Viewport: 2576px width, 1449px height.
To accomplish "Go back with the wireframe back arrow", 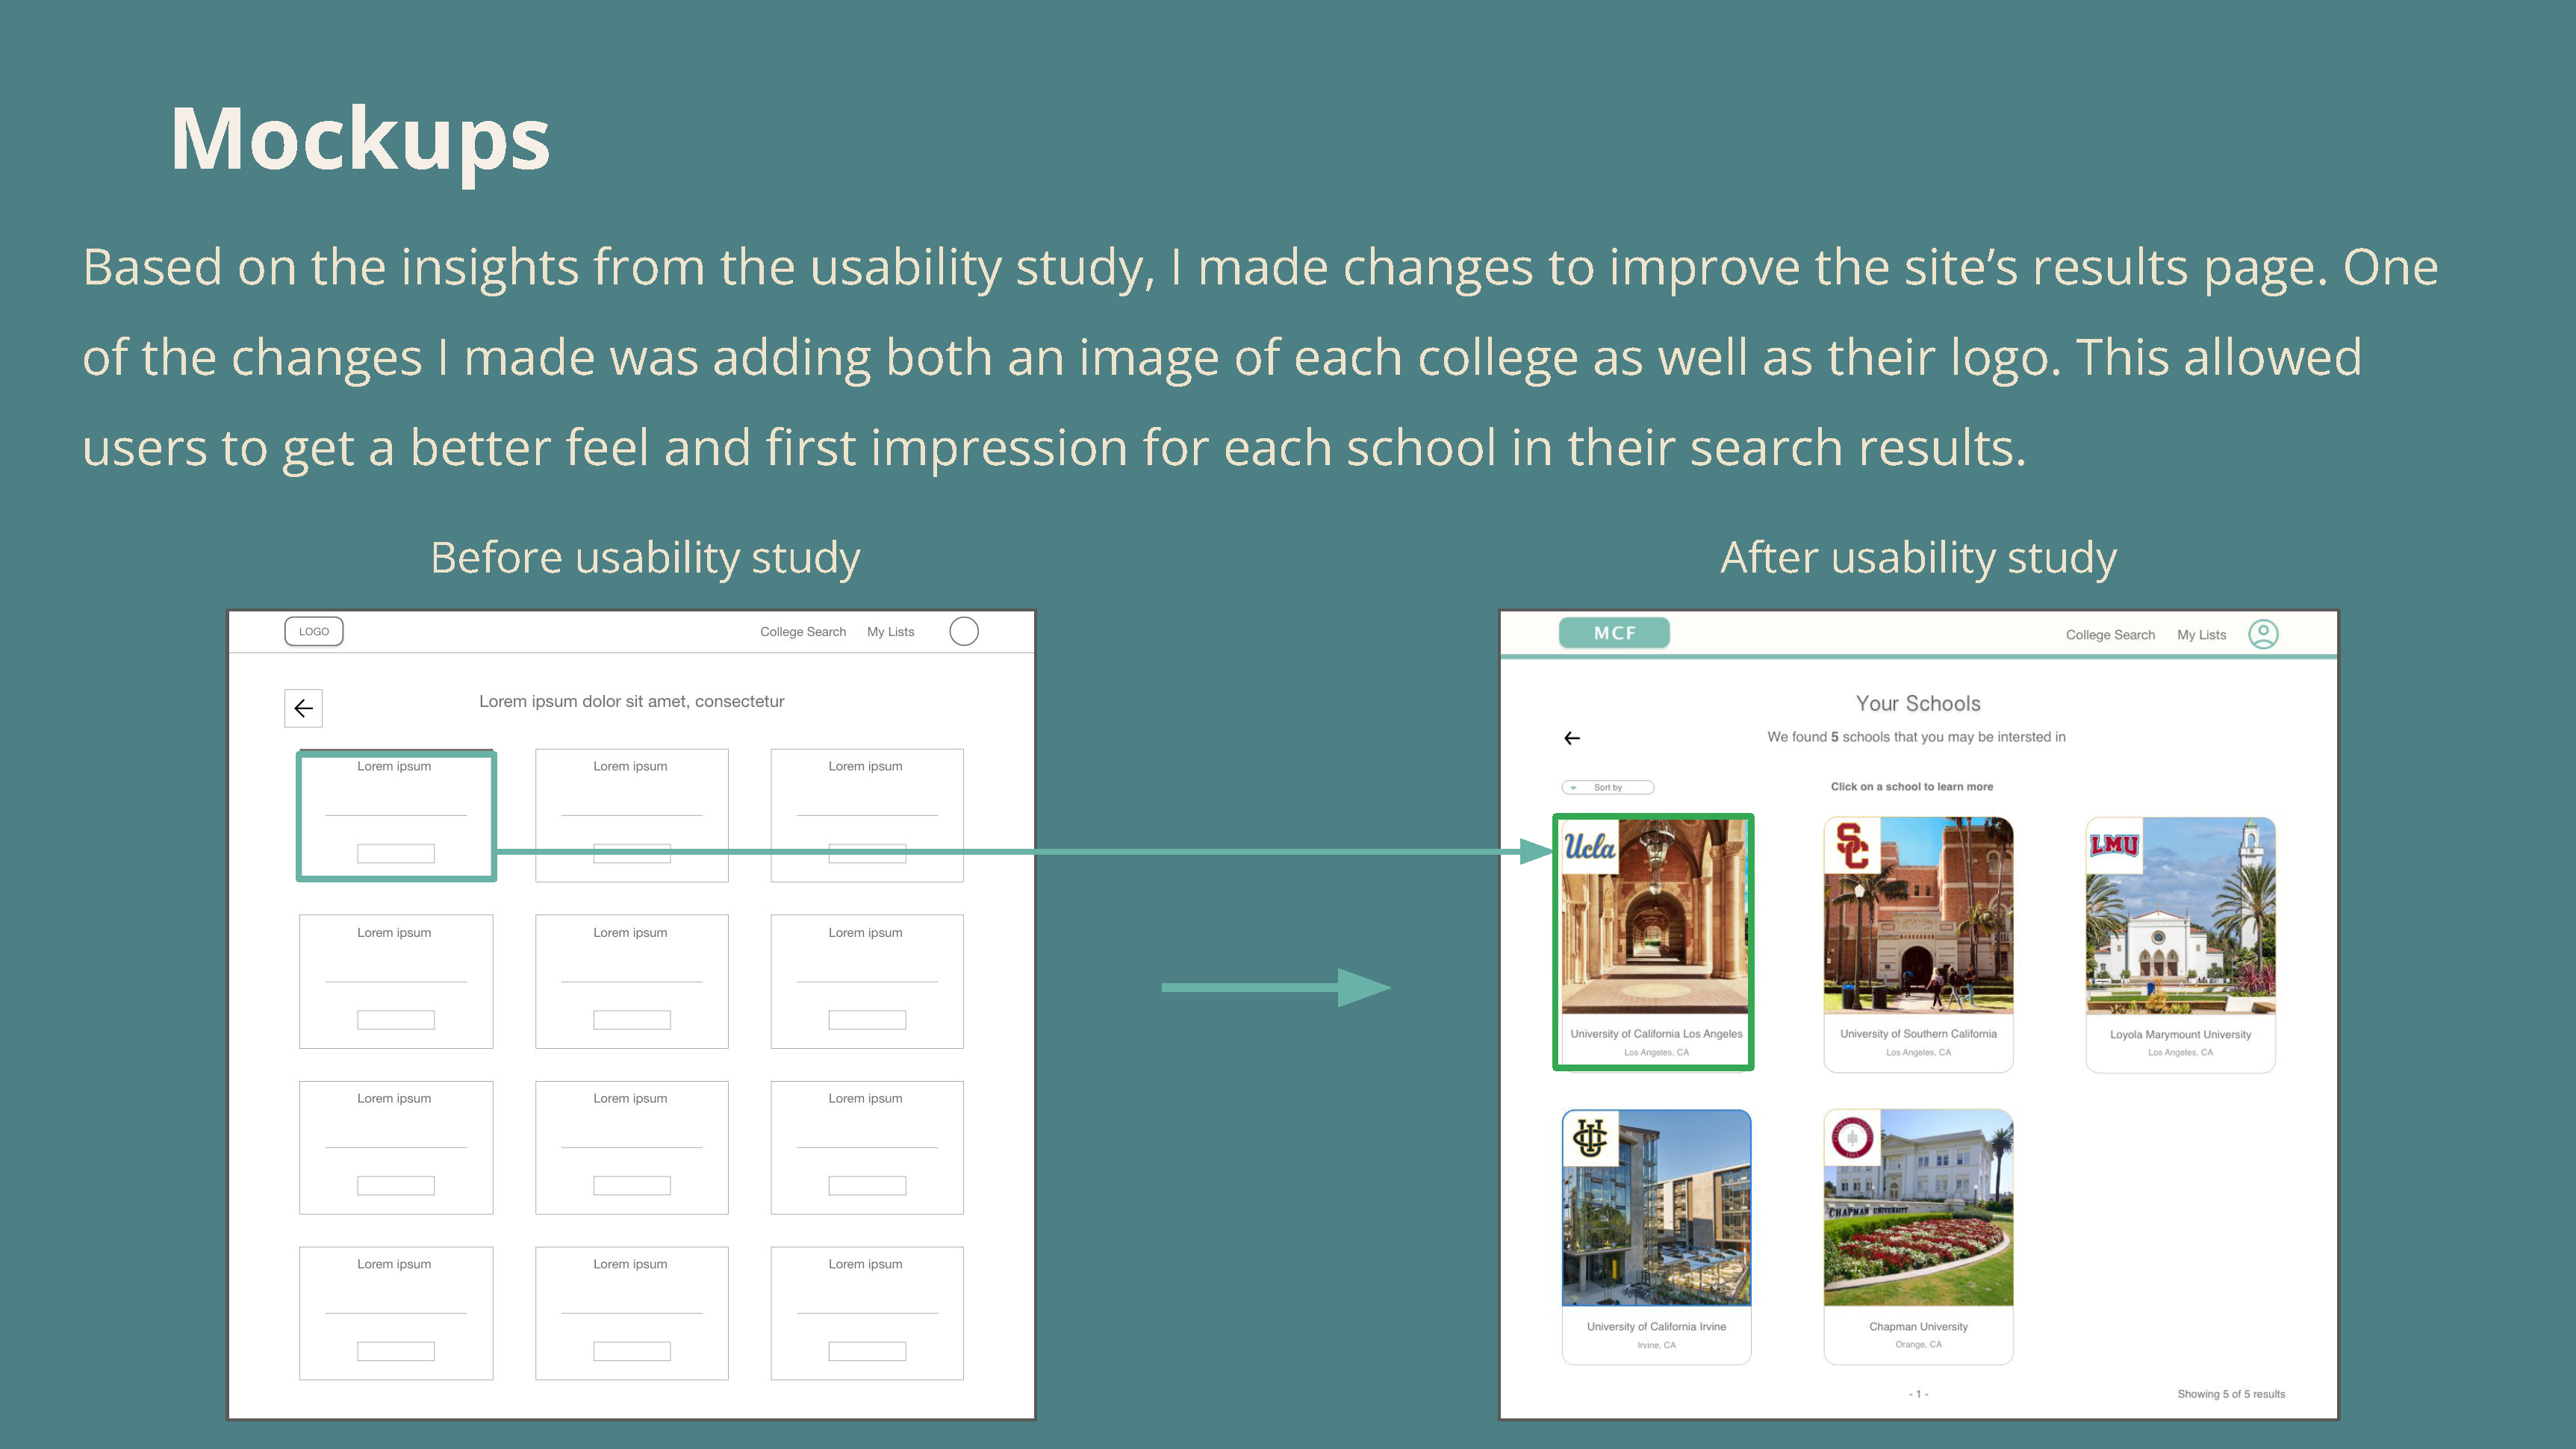I will (303, 708).
